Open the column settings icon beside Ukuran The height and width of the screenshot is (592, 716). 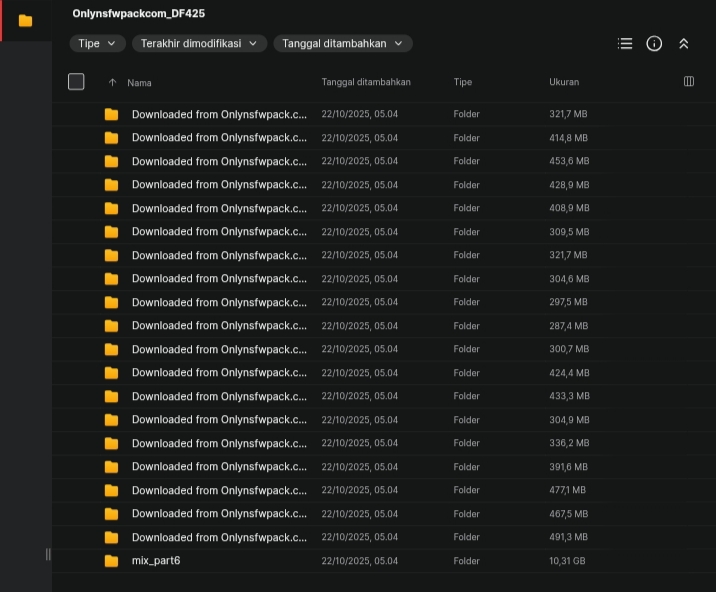[x=689, y=82]
